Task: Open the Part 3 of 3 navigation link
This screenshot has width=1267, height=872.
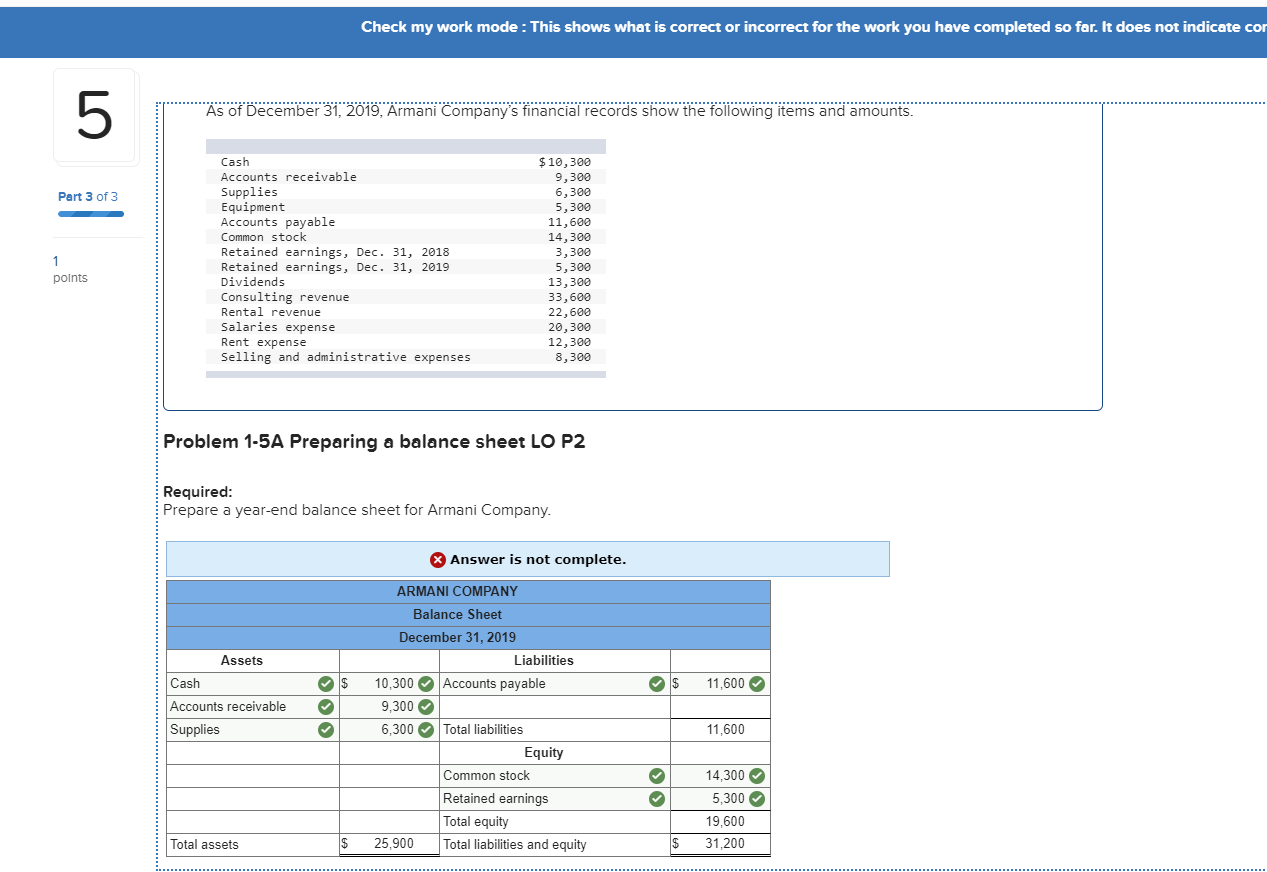Action: [x=88, y=196]
